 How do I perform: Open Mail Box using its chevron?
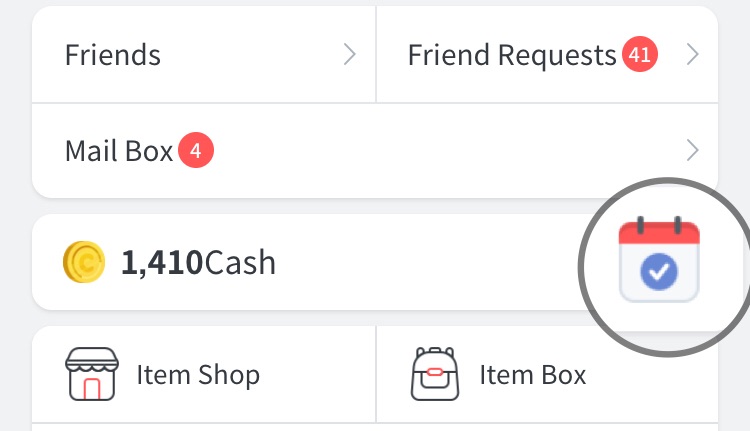[692, 151]
